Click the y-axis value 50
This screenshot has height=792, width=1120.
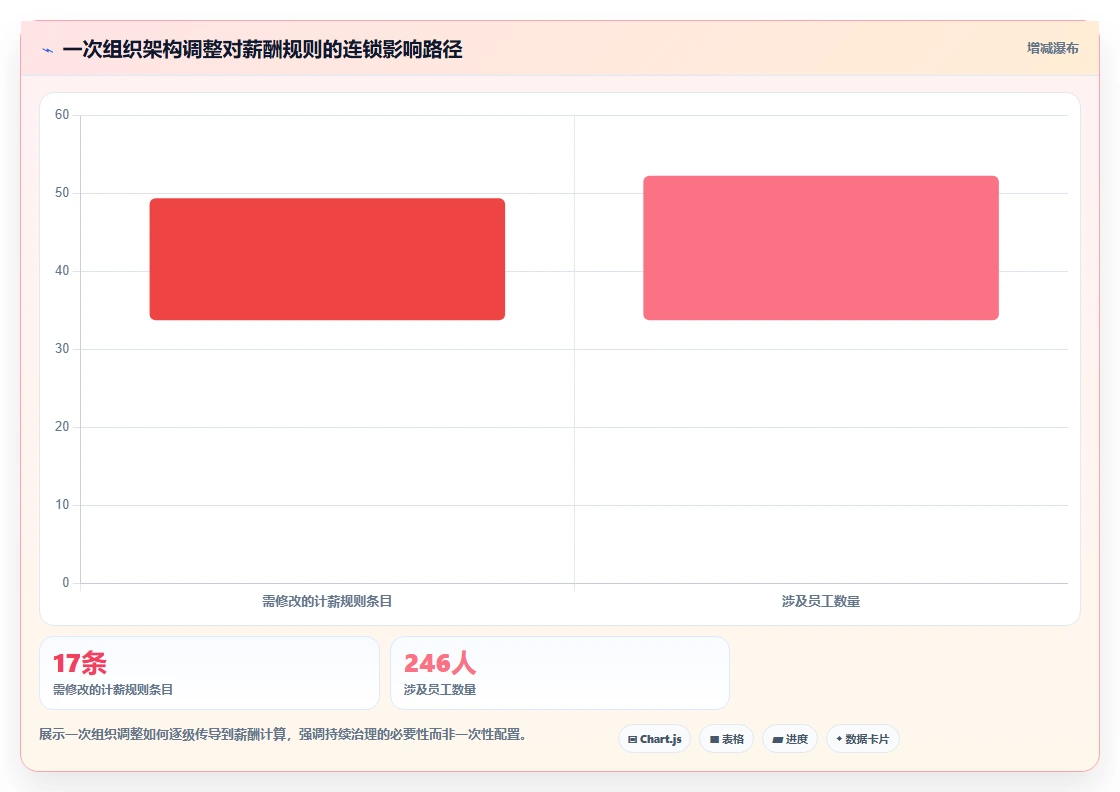pyautogui.click(x=62, y=193)
